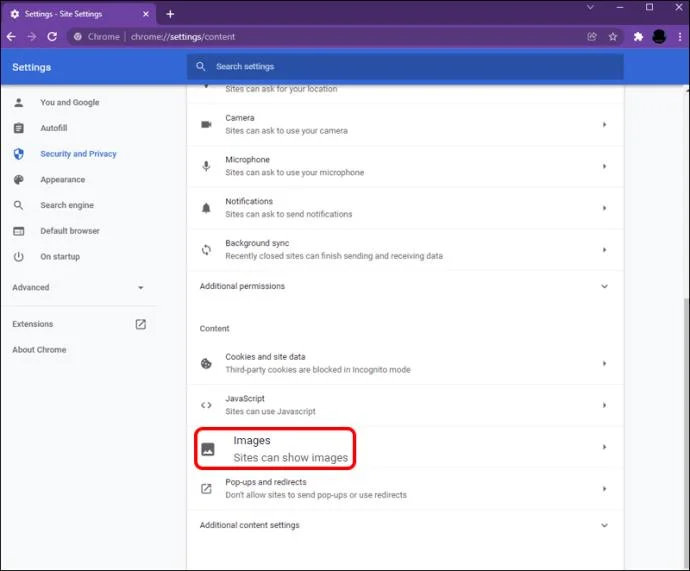Open JavaScript settings
Image resolution: width=690 pixels, height=571 pixels.
point(405,405)
